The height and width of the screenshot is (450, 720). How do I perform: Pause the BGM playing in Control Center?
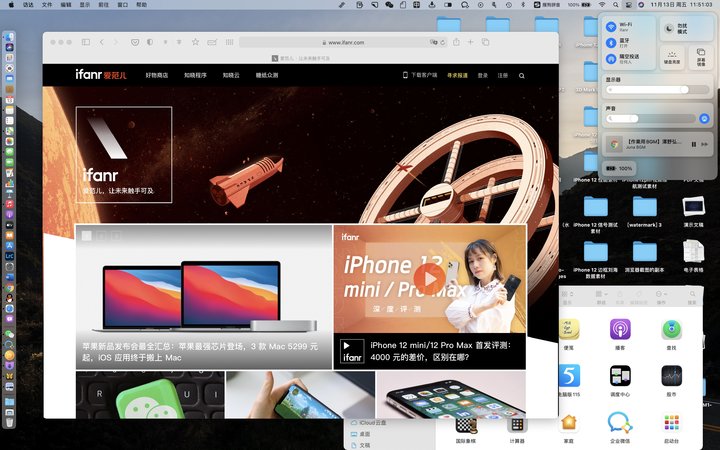(x=694, y=144)
